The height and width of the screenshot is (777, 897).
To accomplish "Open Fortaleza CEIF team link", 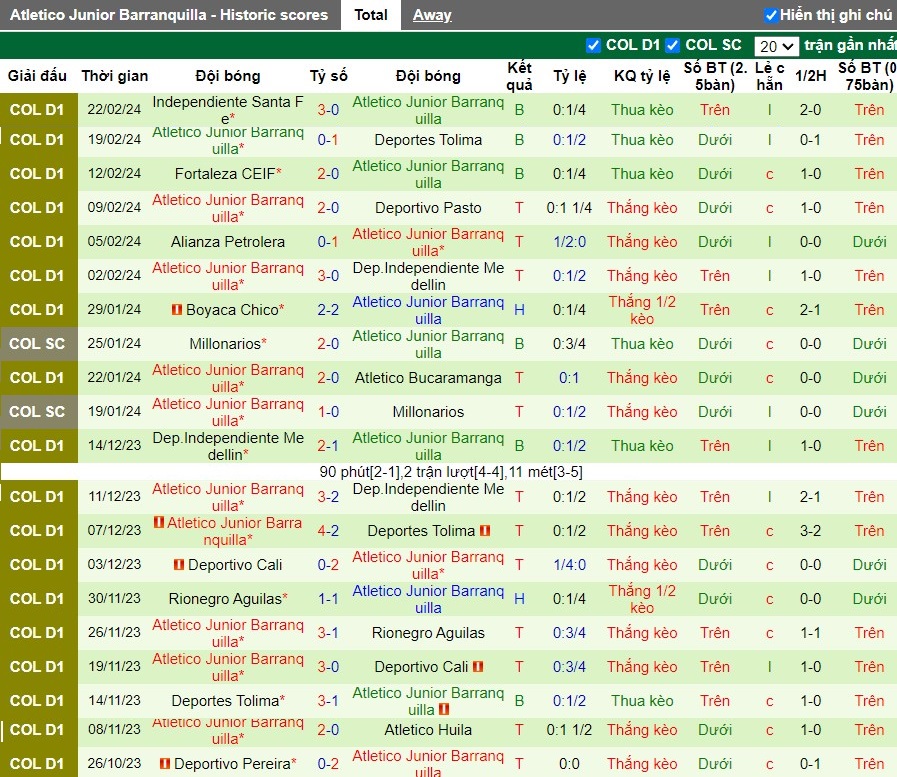I will coord(225,173).
